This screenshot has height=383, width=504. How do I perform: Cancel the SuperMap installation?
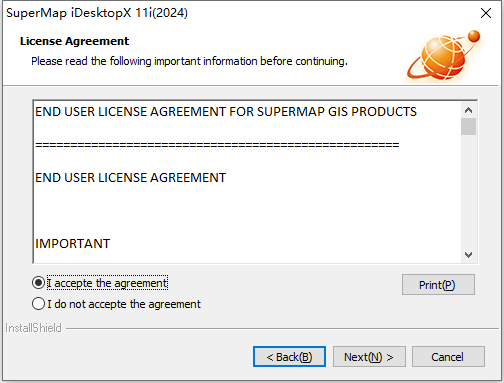pyautogui.click(x=448, y=357)
